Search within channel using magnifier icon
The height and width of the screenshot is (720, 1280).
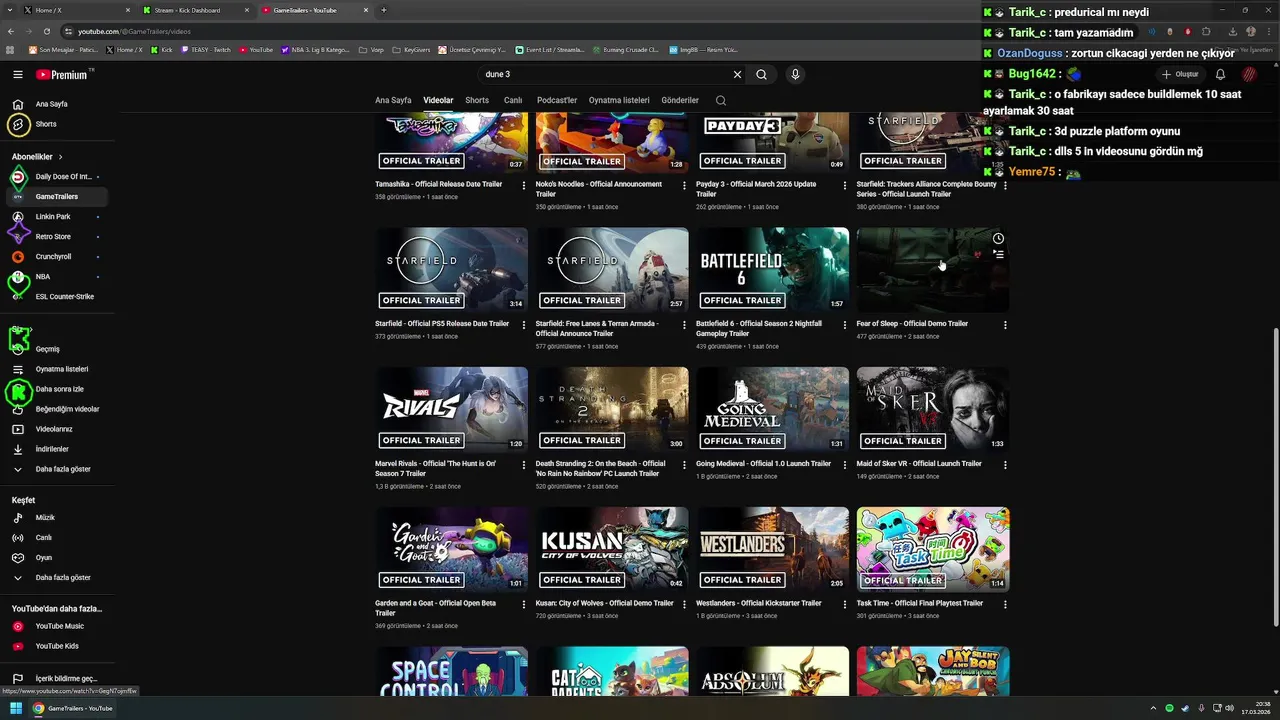[721, 101]
